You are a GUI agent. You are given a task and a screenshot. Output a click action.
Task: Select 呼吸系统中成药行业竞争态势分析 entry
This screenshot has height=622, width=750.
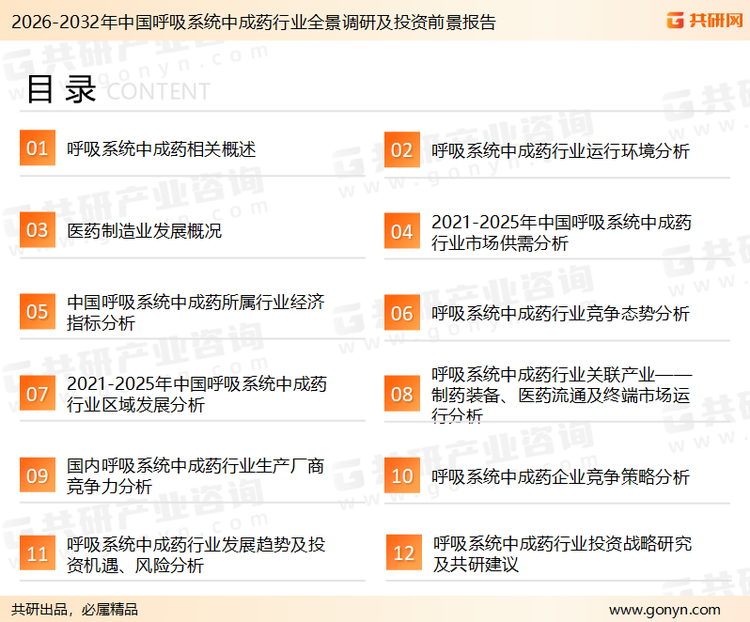(560, 313)
